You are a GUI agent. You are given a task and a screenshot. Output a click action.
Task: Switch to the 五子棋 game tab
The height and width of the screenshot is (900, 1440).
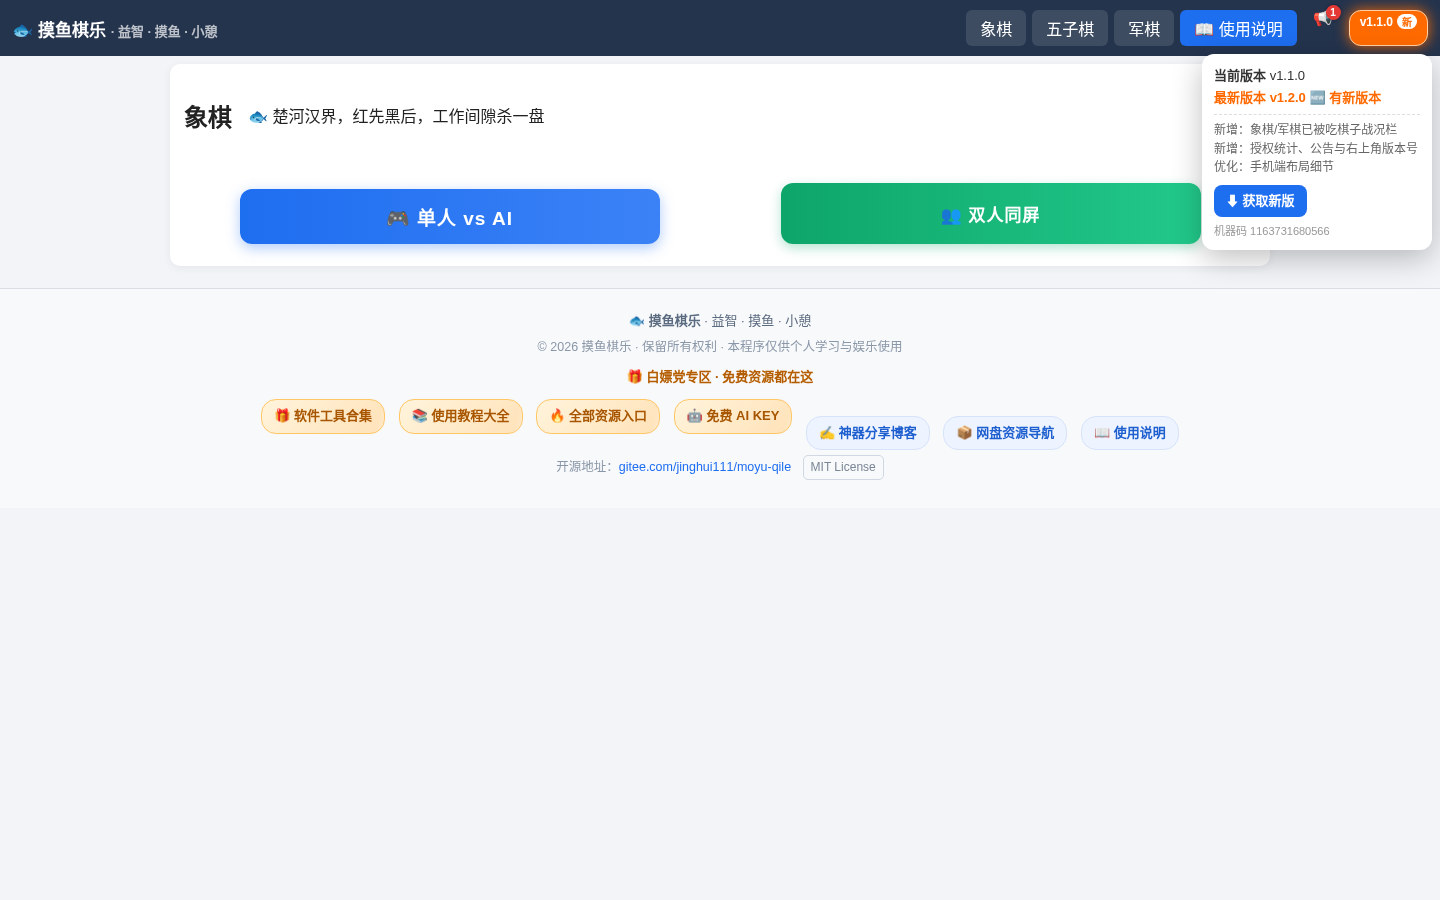pyautogui.click(x=1070, y=28)
